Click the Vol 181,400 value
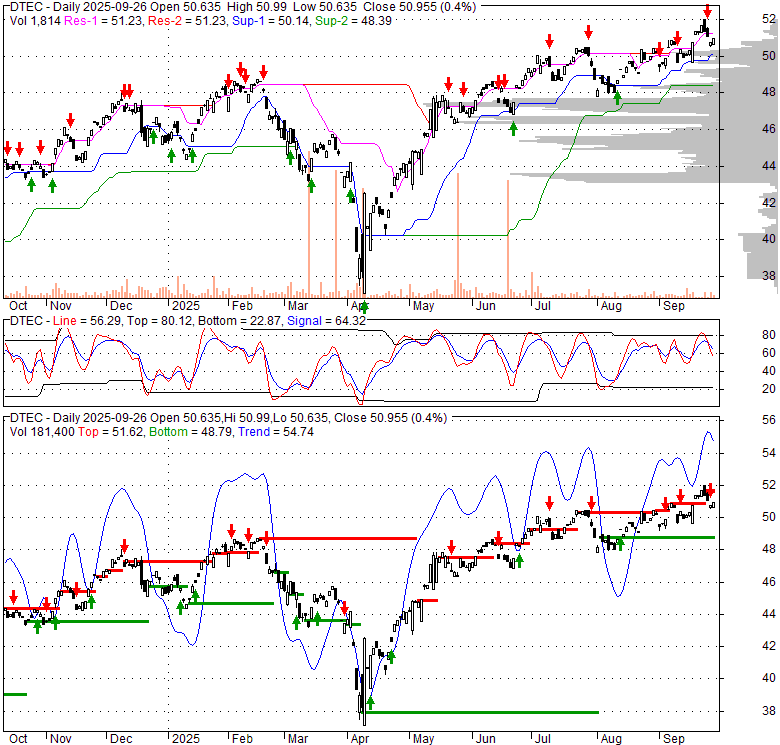 (42, 432)
